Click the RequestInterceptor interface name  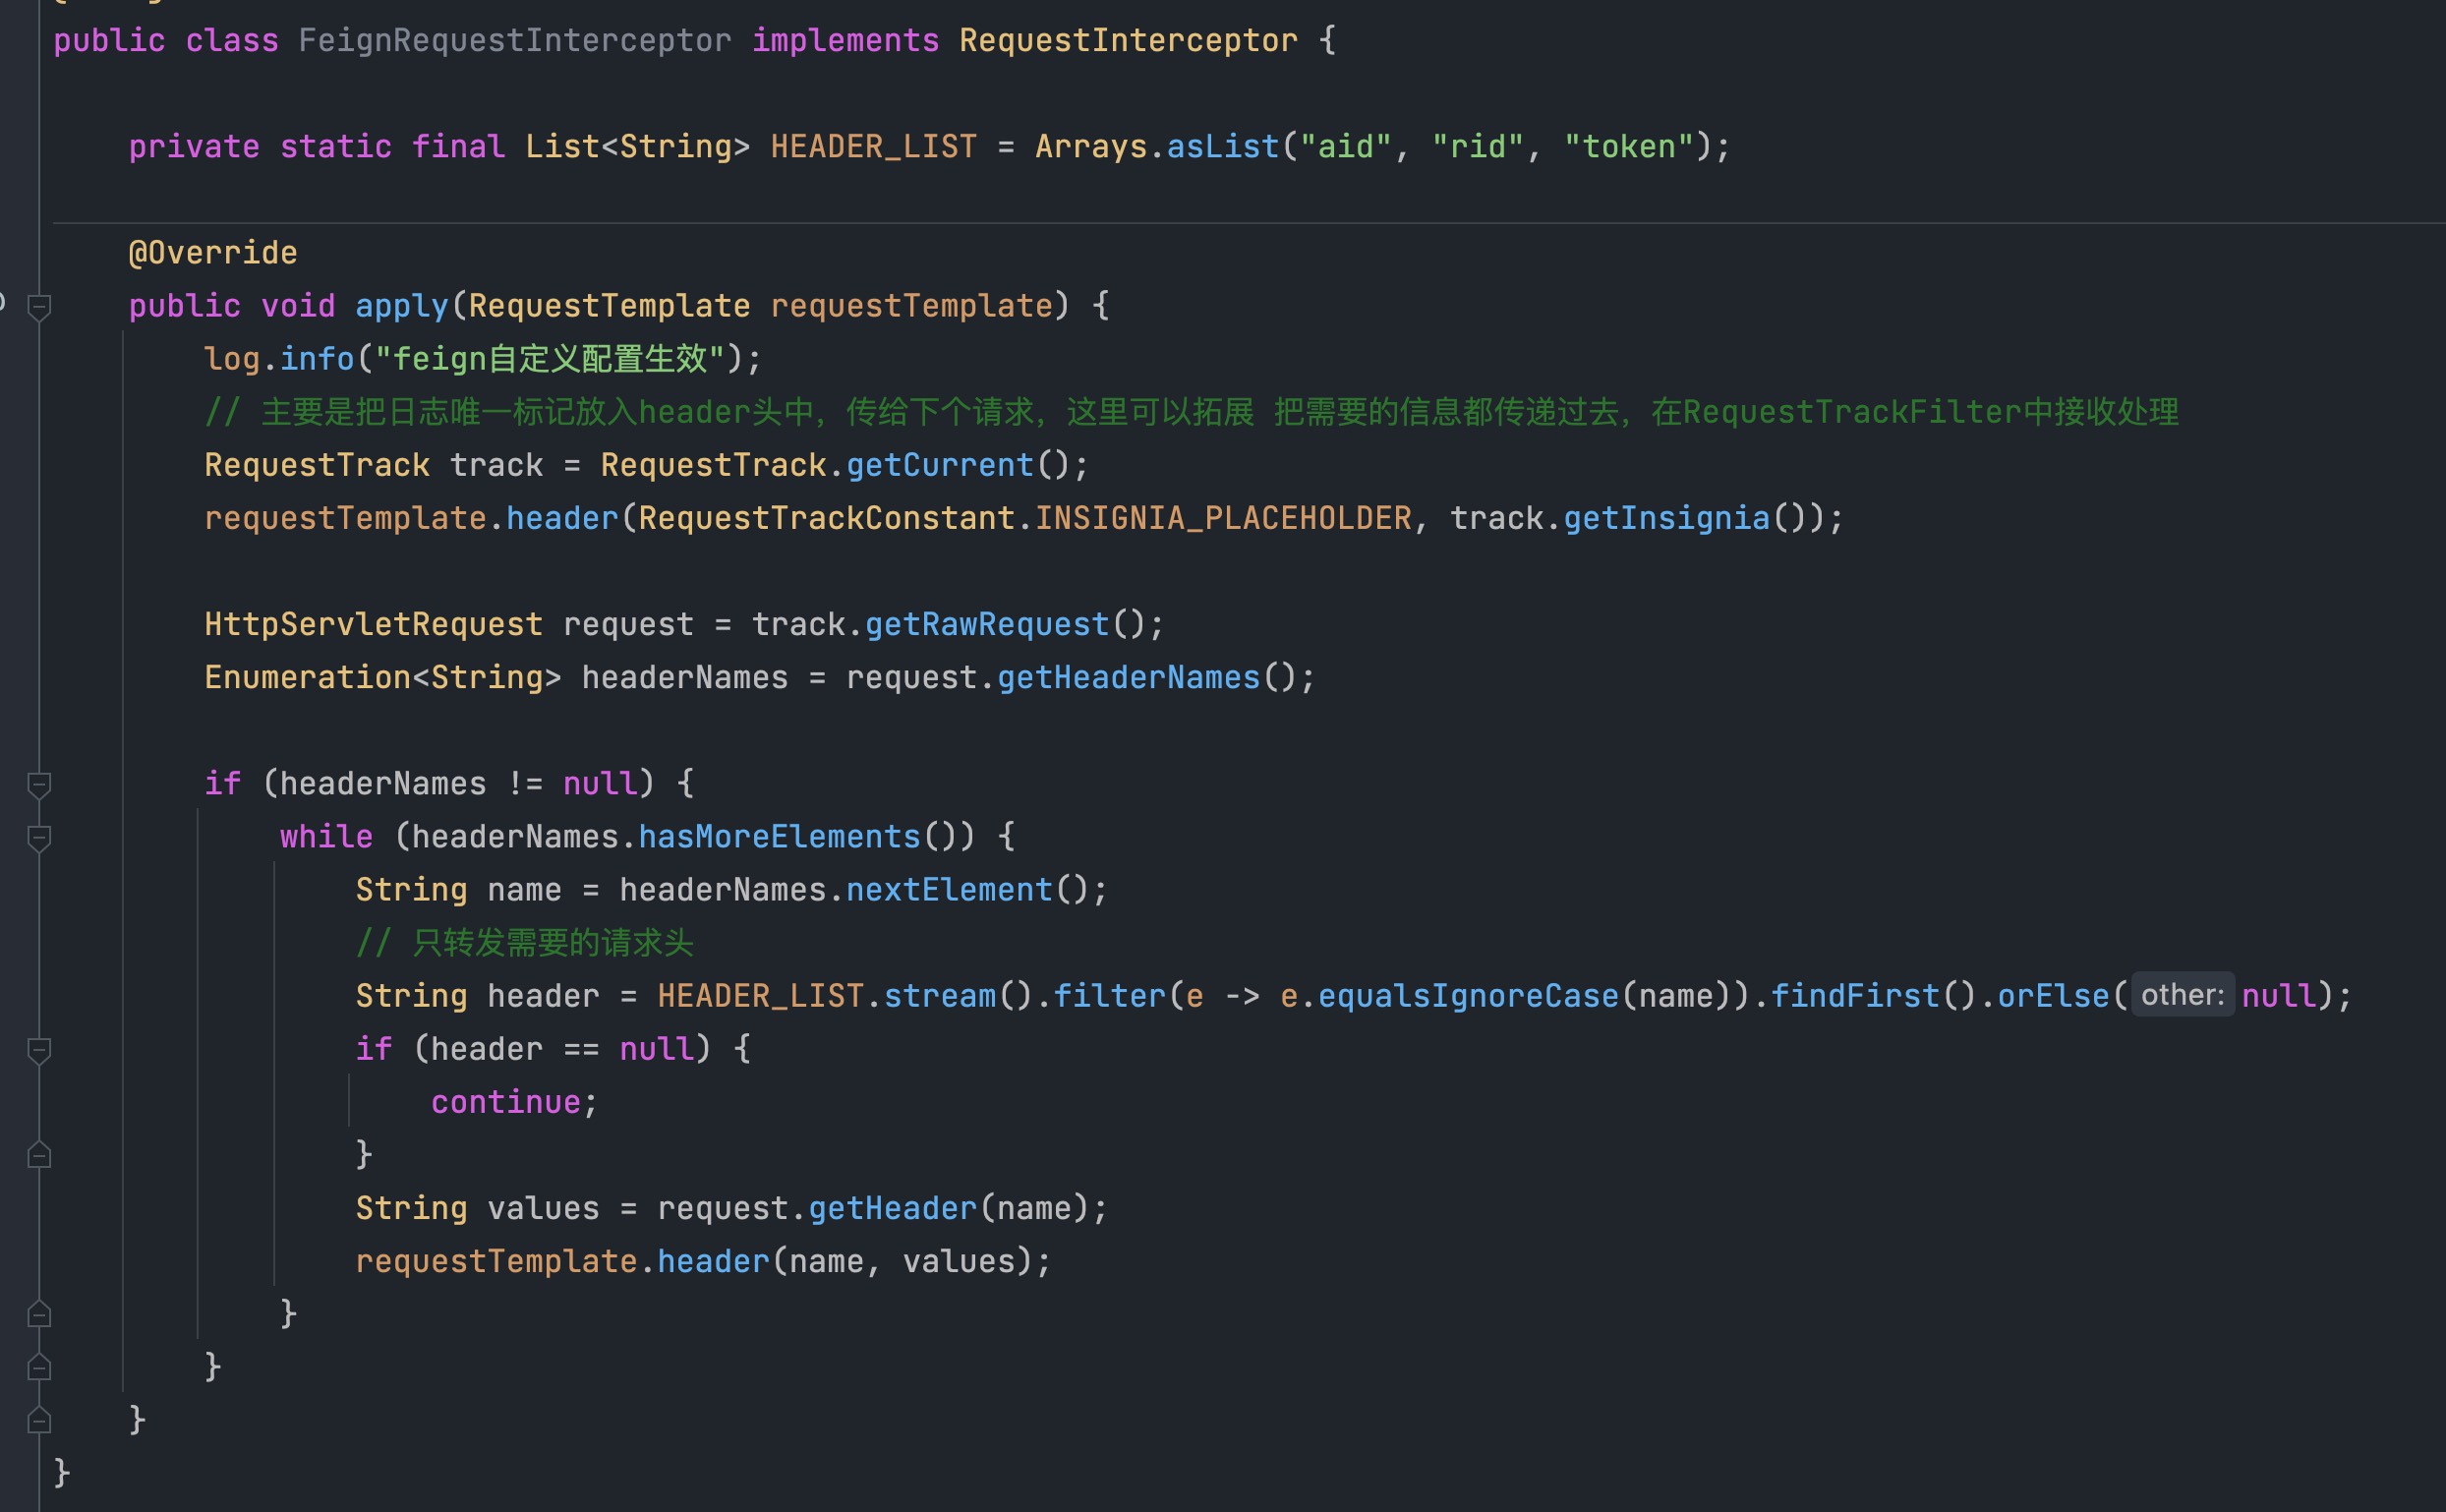click(x=1128, y=41)
